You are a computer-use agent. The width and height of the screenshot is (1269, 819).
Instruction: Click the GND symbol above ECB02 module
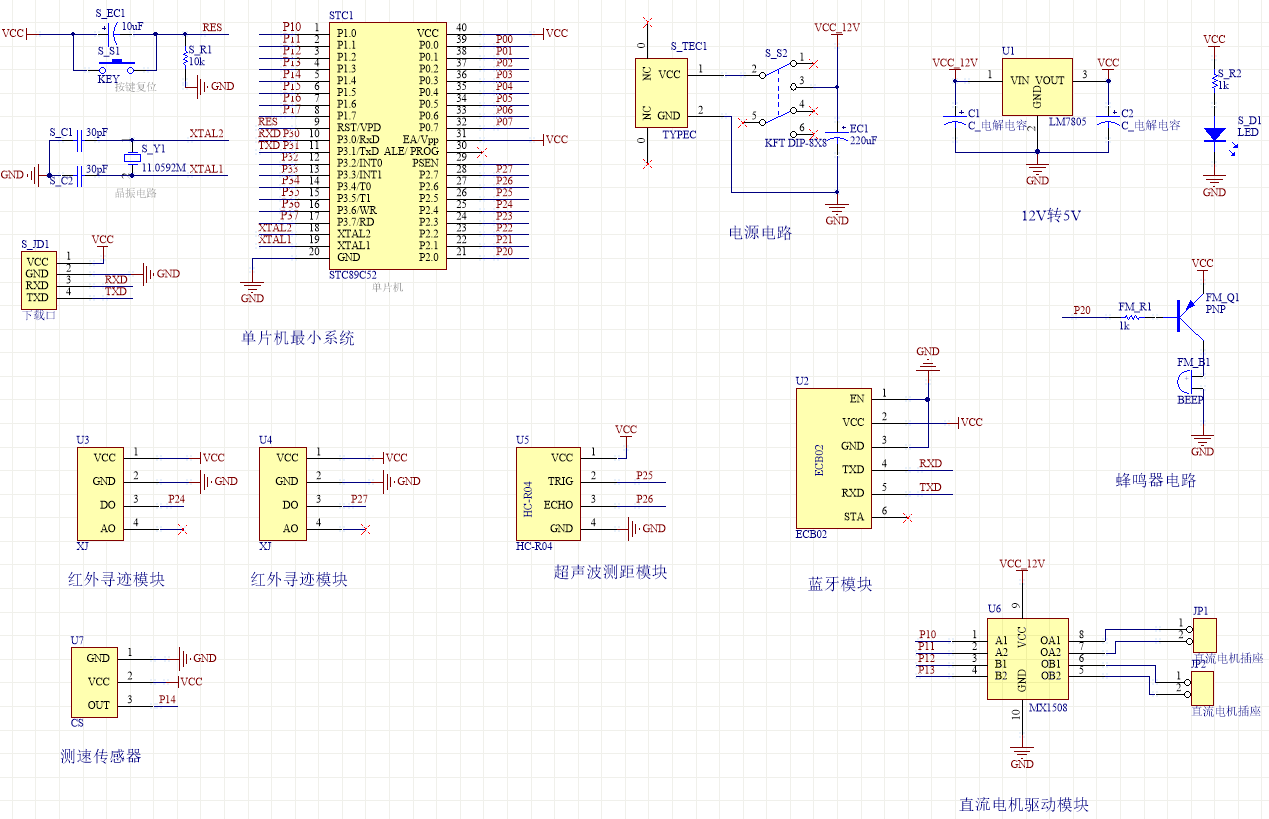click(928, 357)
